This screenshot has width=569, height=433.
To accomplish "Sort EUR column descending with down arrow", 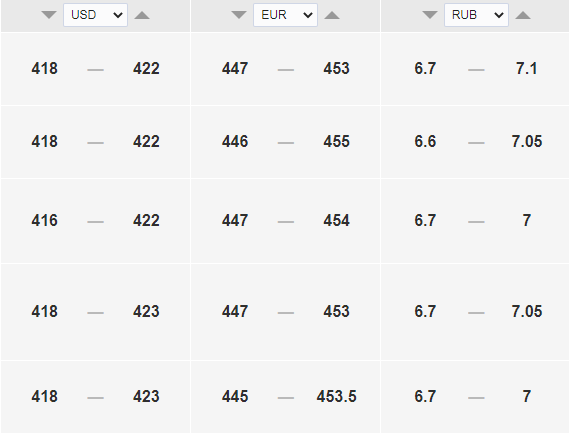I will click(x=239, y=15).
